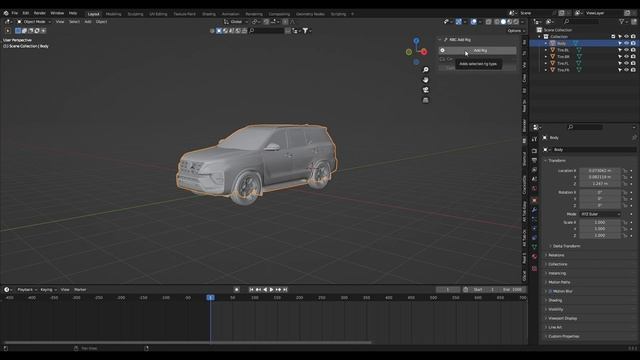This screenshot has width=640, height=360.
Task: Expand the Viewport Display panel
Action: (562, 318)
